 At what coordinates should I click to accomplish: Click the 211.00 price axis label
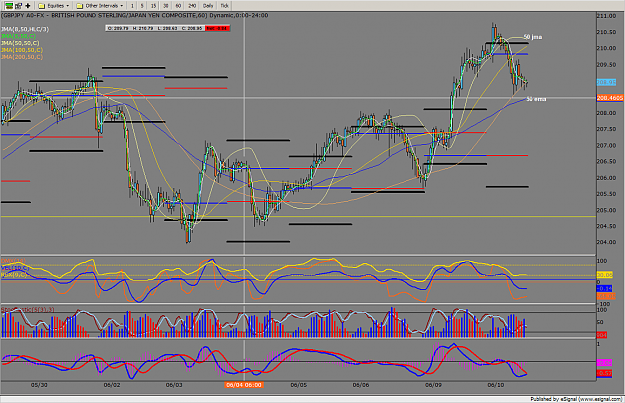pos(606,16)
